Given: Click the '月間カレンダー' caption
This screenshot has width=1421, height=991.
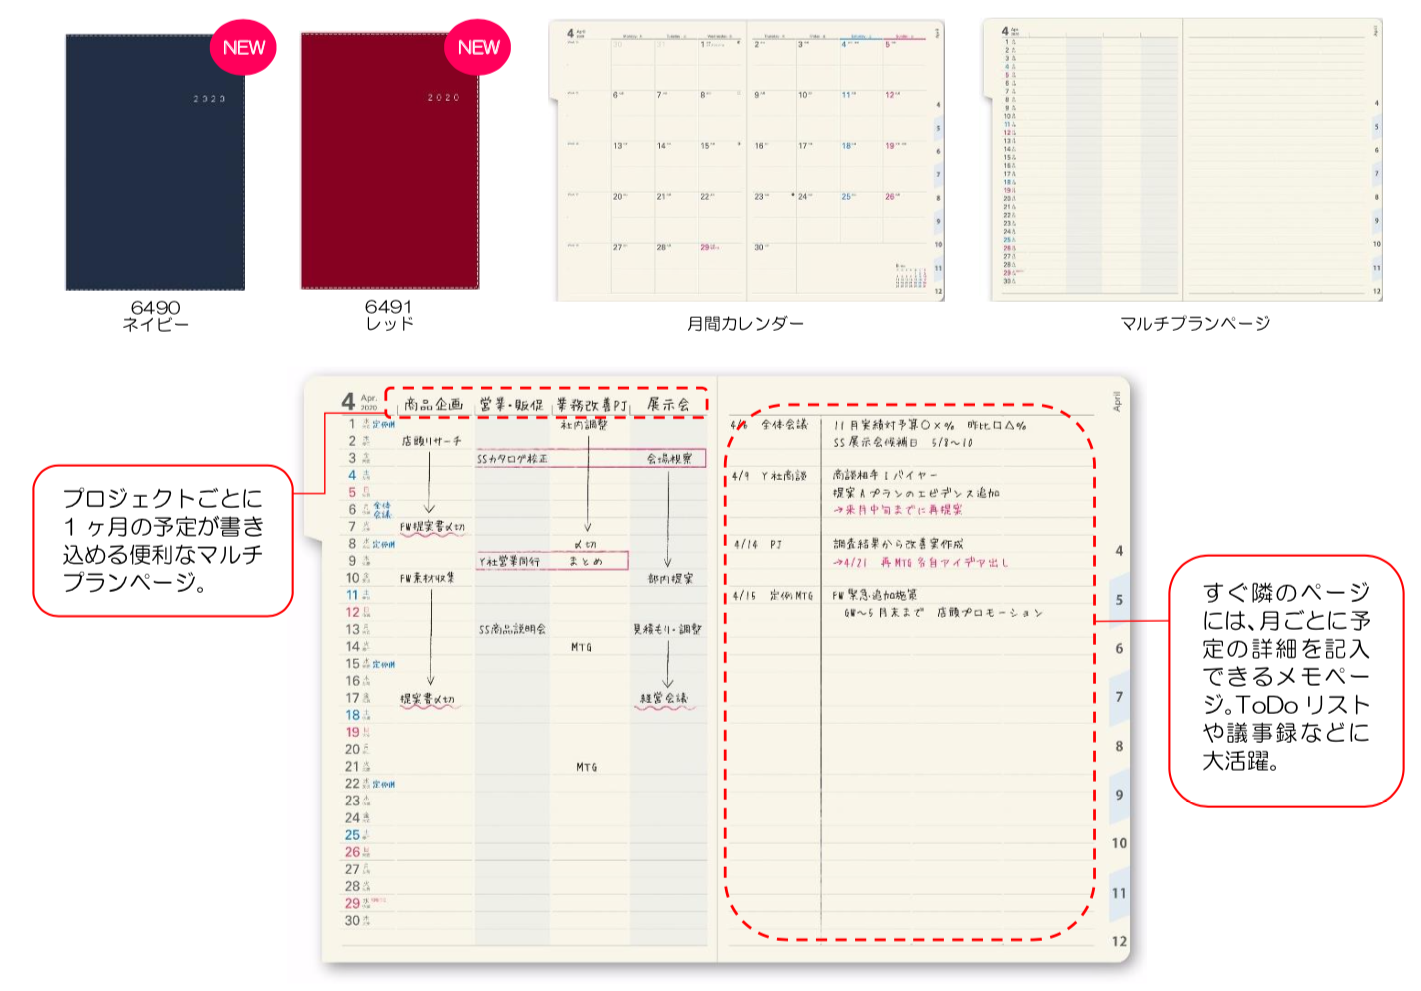Looking at the screenshot, I should tap(745, 323).
